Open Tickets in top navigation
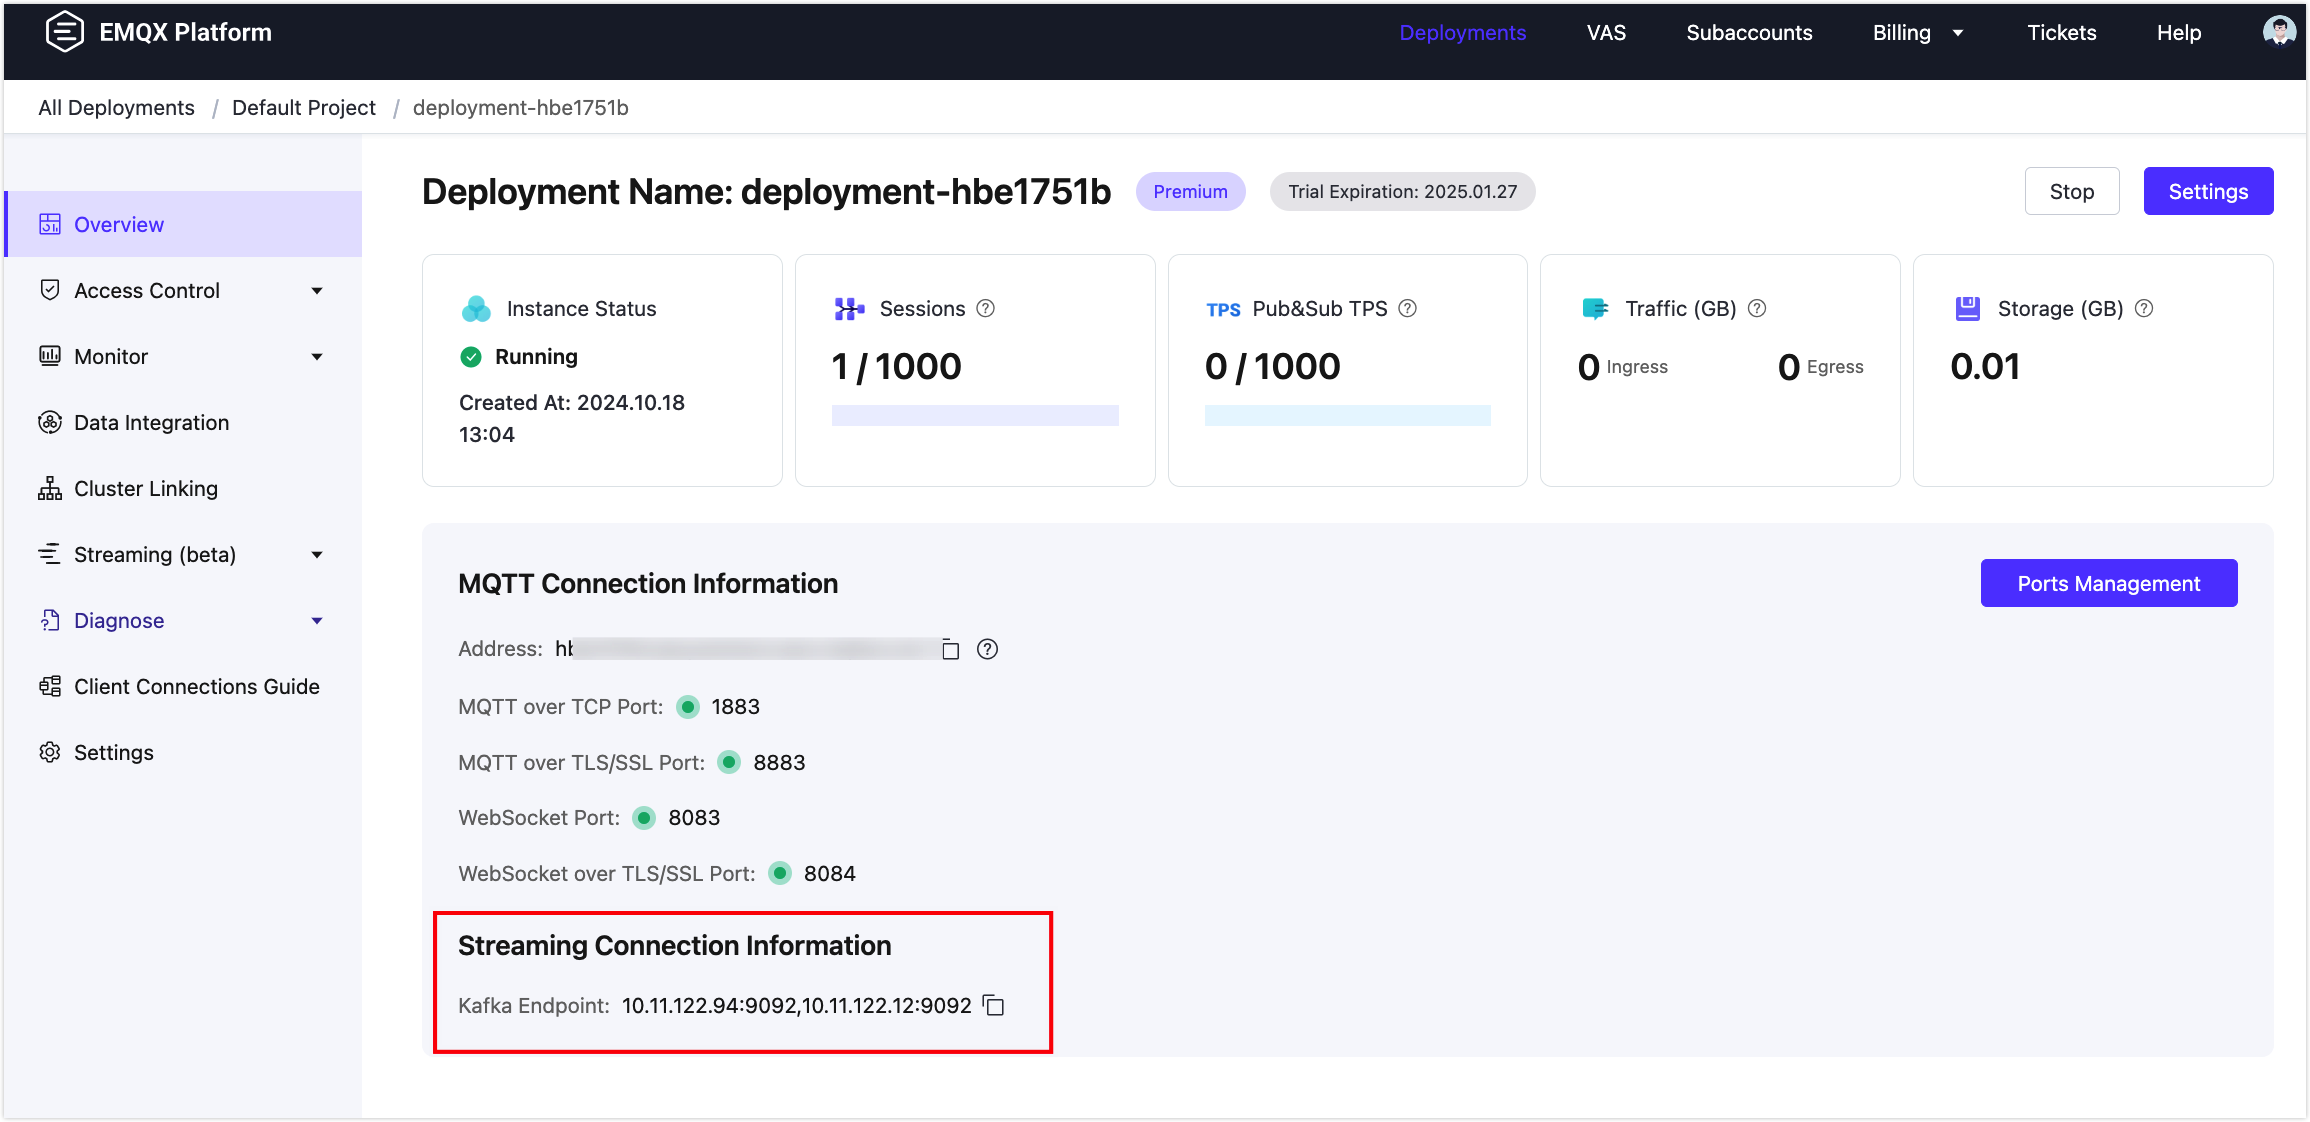Image resolution: width=2310 pixels, height=1122 pixels. 2061,33
